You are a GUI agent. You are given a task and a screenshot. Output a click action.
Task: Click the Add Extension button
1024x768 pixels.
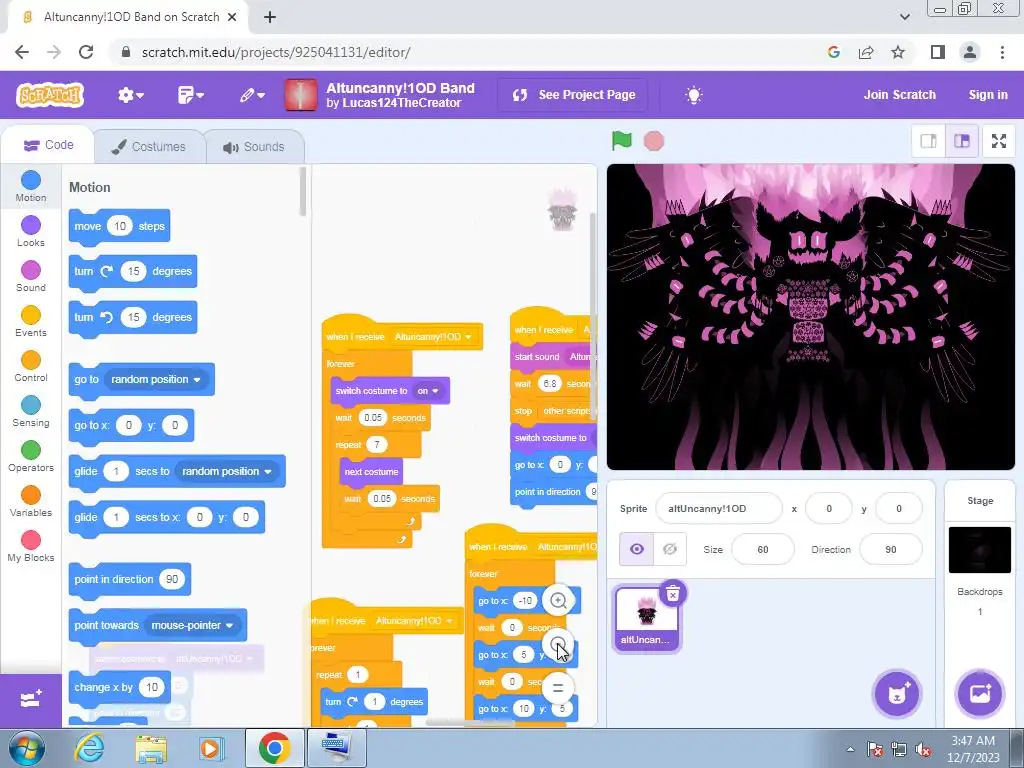(31, 700)
